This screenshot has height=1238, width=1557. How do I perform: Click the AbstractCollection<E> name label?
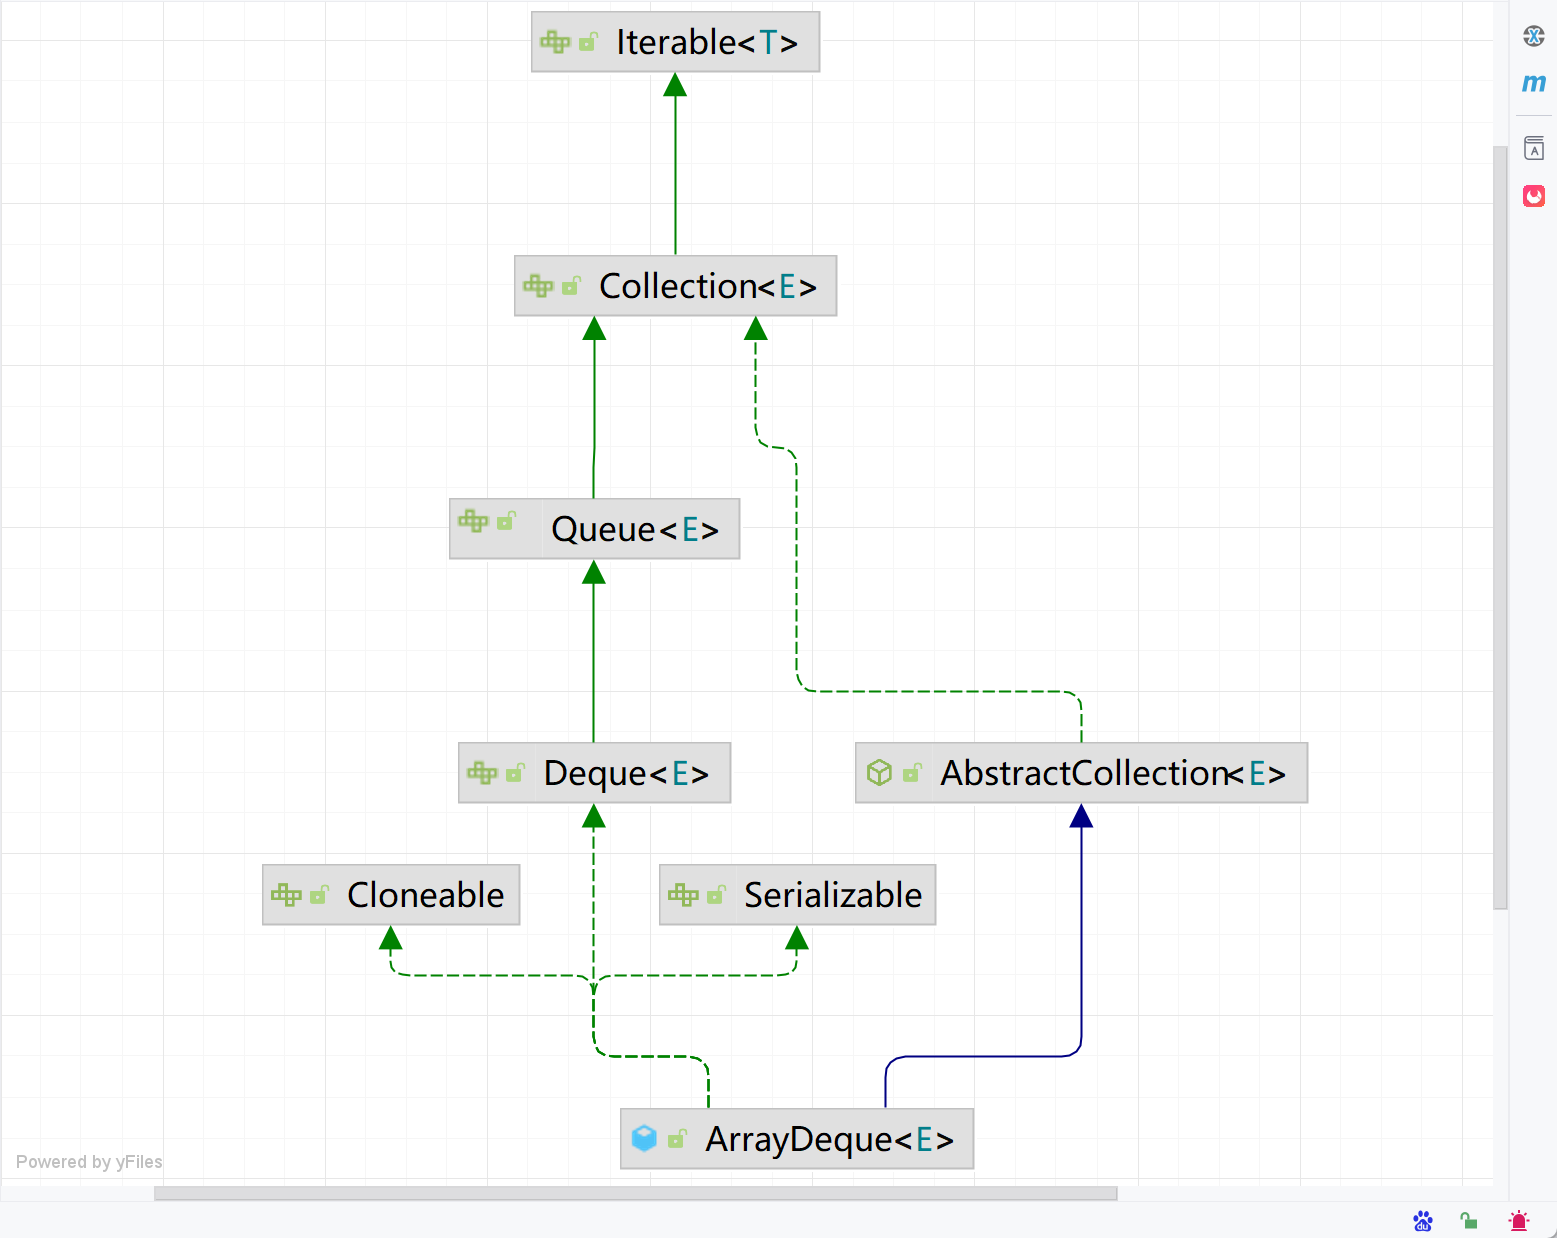coord(1112,773)
